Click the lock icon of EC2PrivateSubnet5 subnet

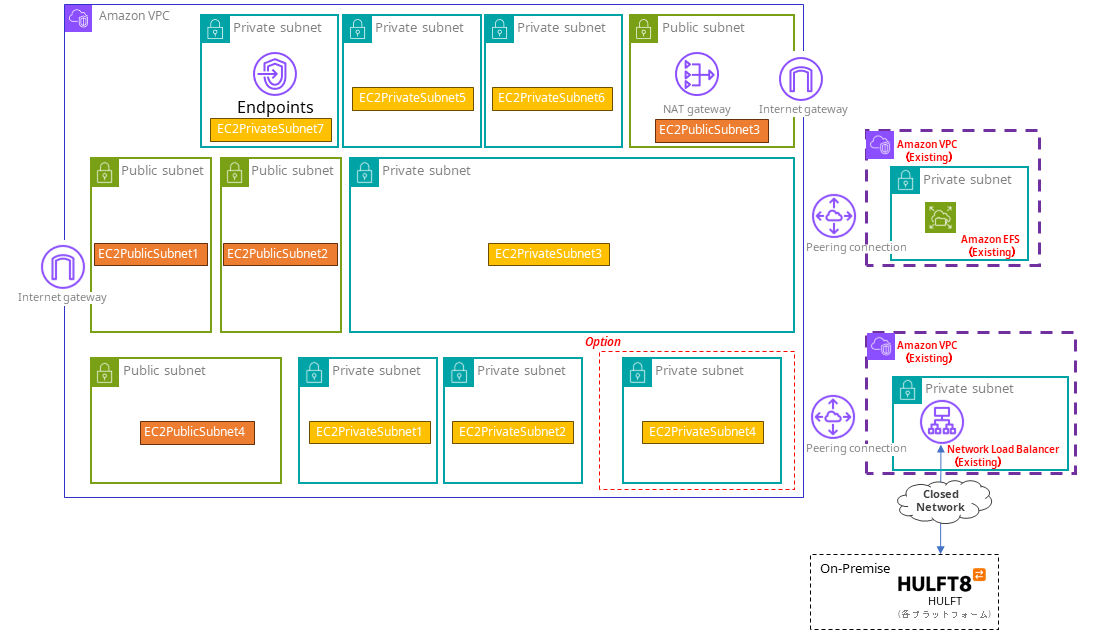pos(357,29)
